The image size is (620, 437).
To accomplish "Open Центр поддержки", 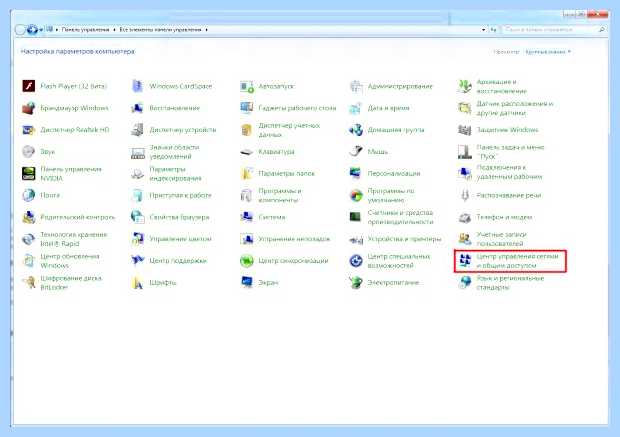I will click(x=169, y=261).
